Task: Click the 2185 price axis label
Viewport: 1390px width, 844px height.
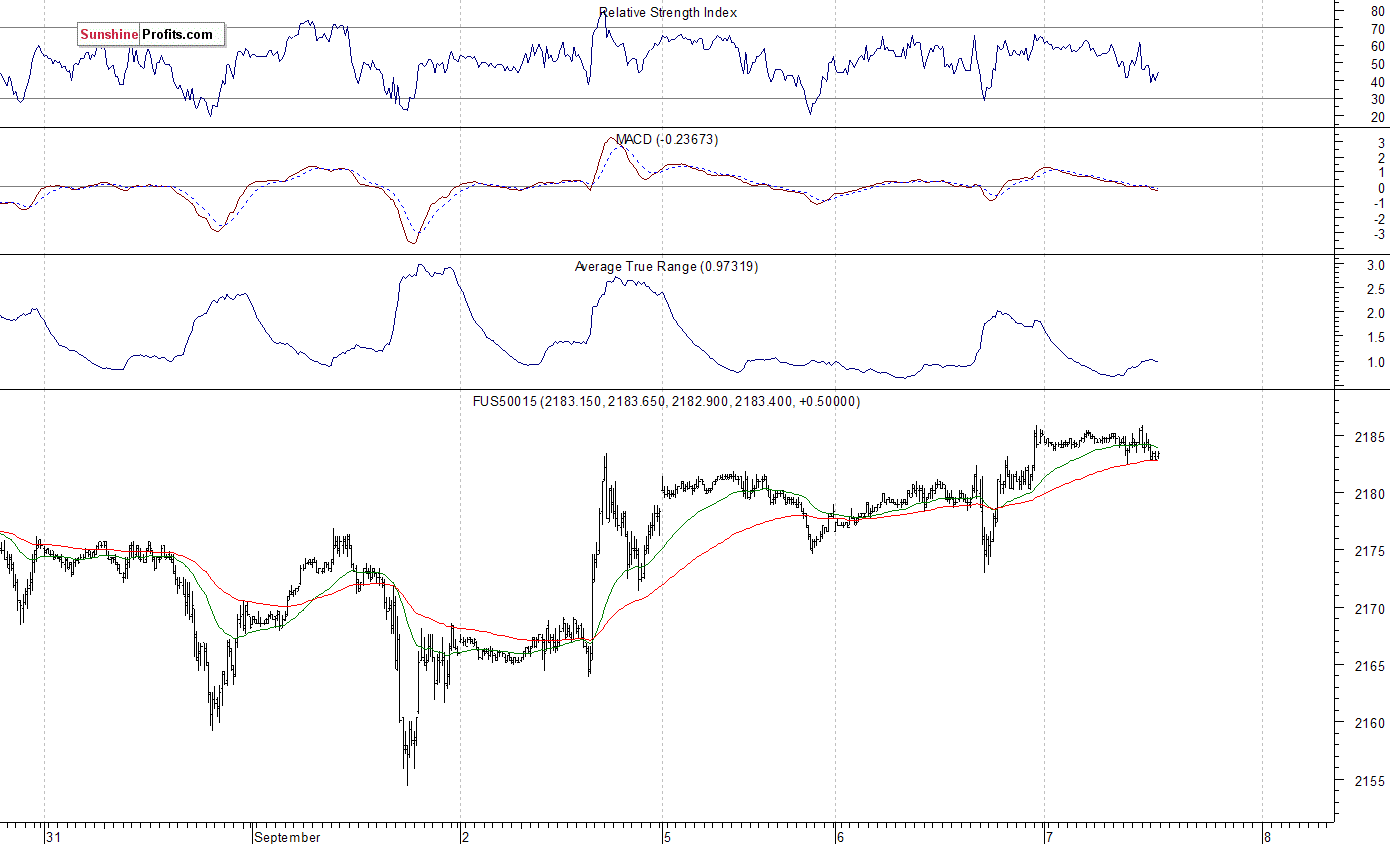Action: coord(1372,438)
